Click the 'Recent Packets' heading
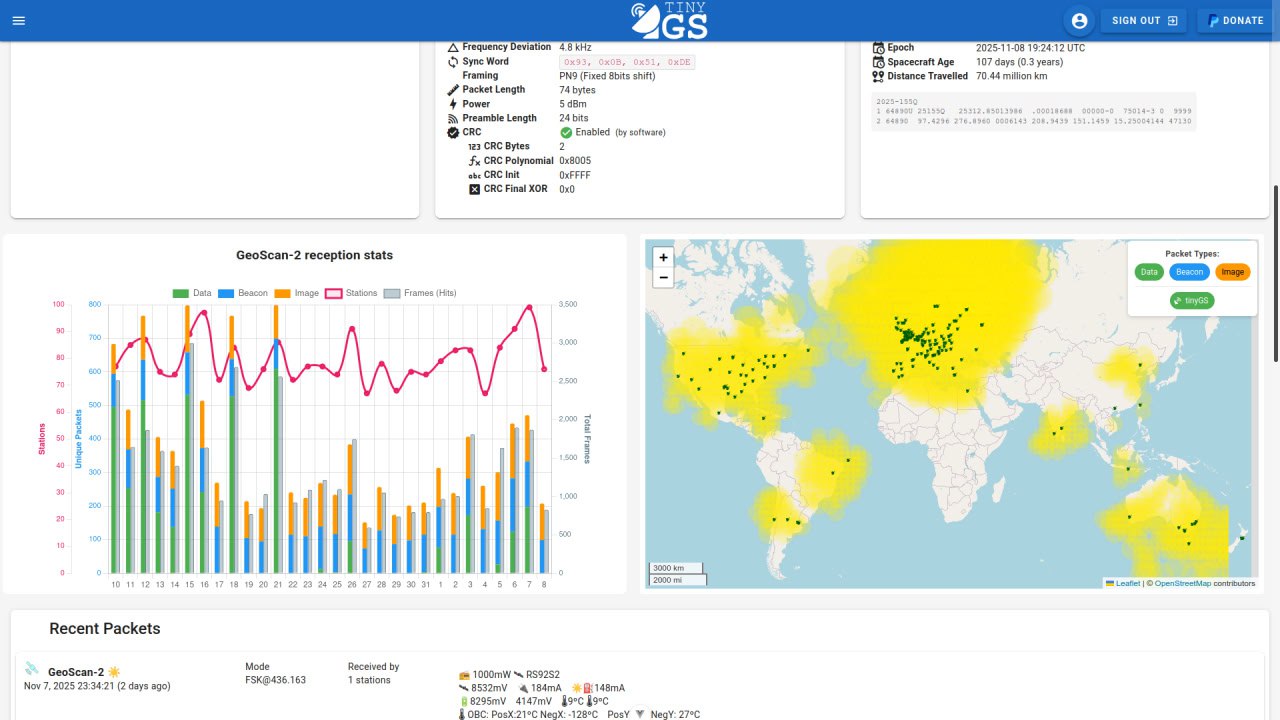Viewport: 1280px width, 720px height. click(x=105, y=629)
